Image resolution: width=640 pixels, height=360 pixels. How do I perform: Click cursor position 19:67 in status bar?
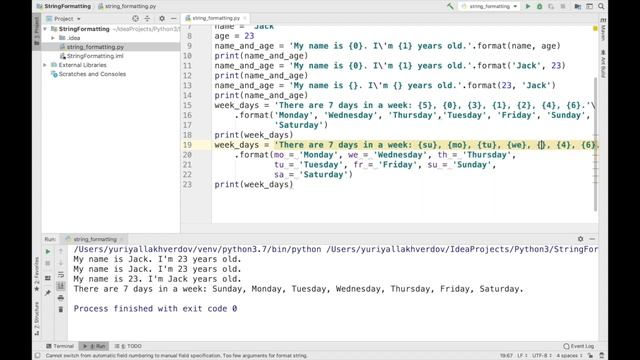(x=506, y=356)
